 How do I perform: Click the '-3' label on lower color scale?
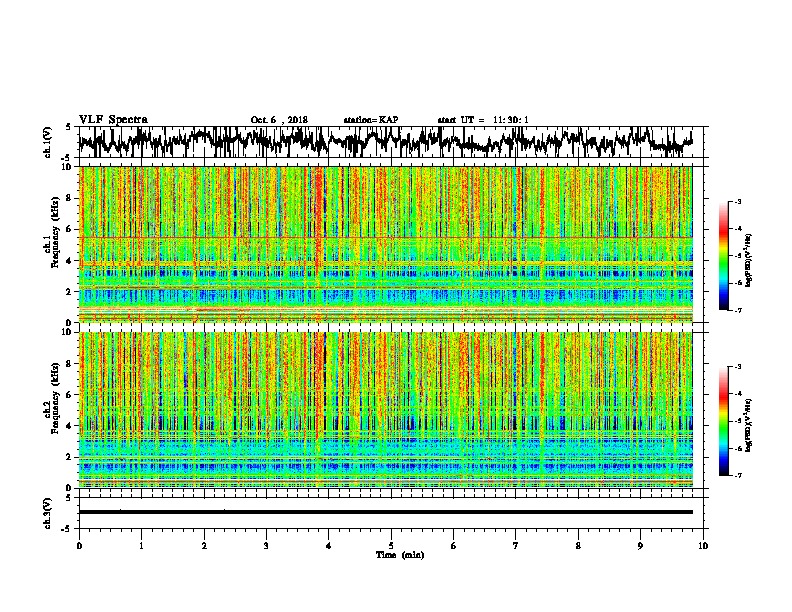coord(737,367)
